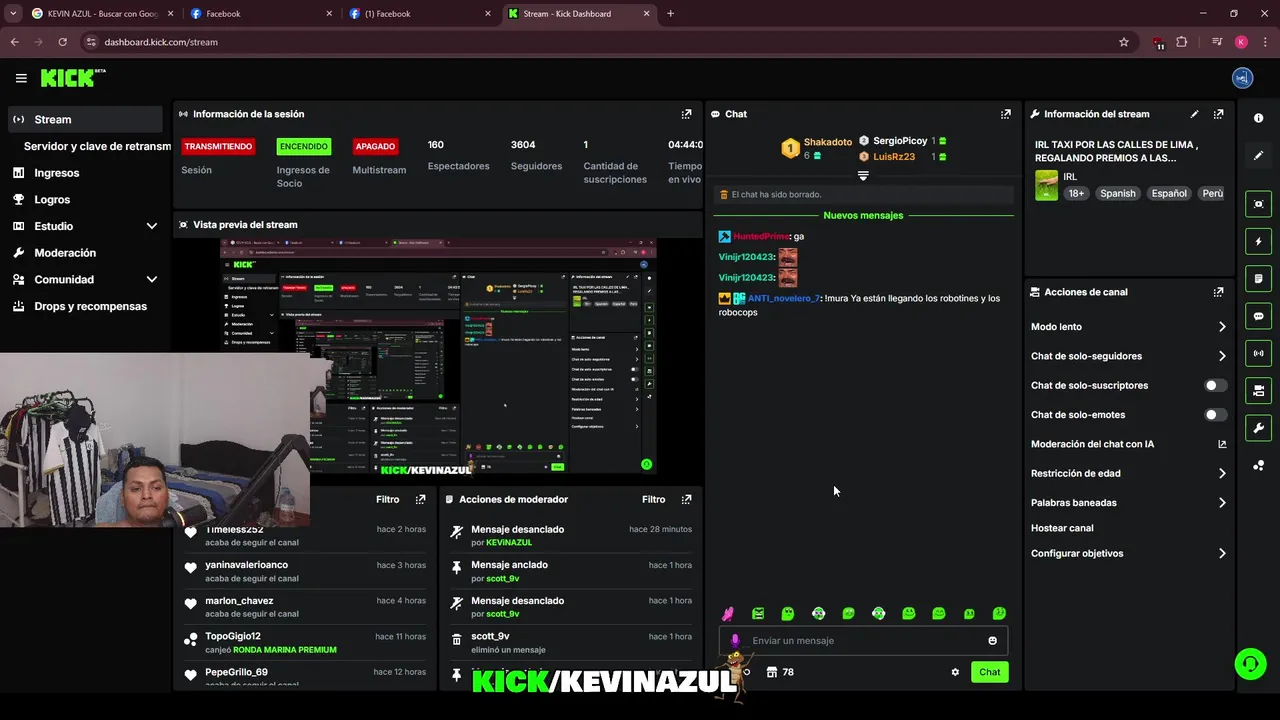Click the lightning bolt icon in right rail
The height and width of the screenshot is (720, 1280).
[x=1258, y=241]
